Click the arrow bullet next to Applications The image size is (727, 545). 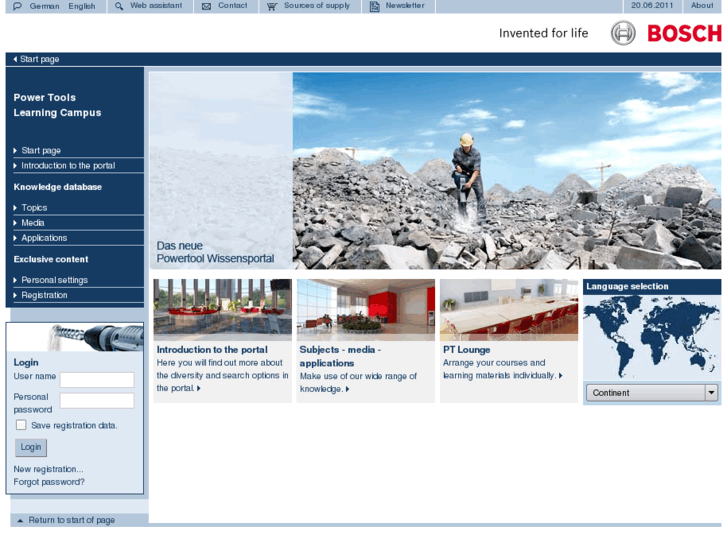tap(15, 238)
